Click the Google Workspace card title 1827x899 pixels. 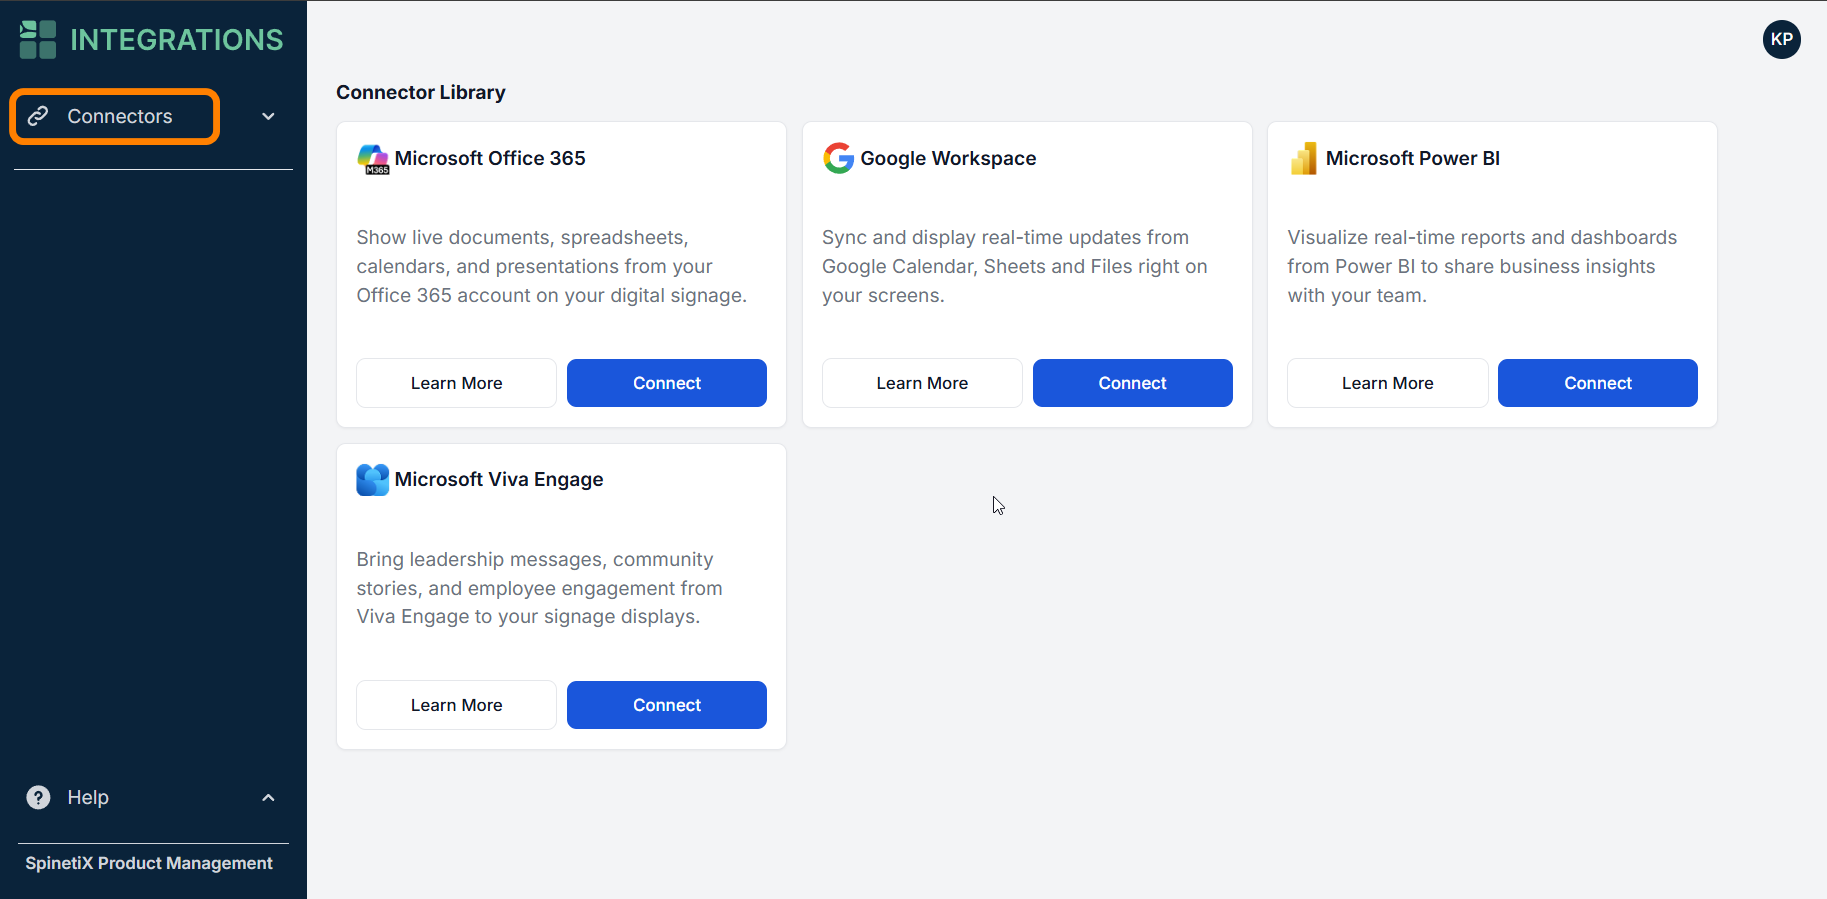(948, 158)
